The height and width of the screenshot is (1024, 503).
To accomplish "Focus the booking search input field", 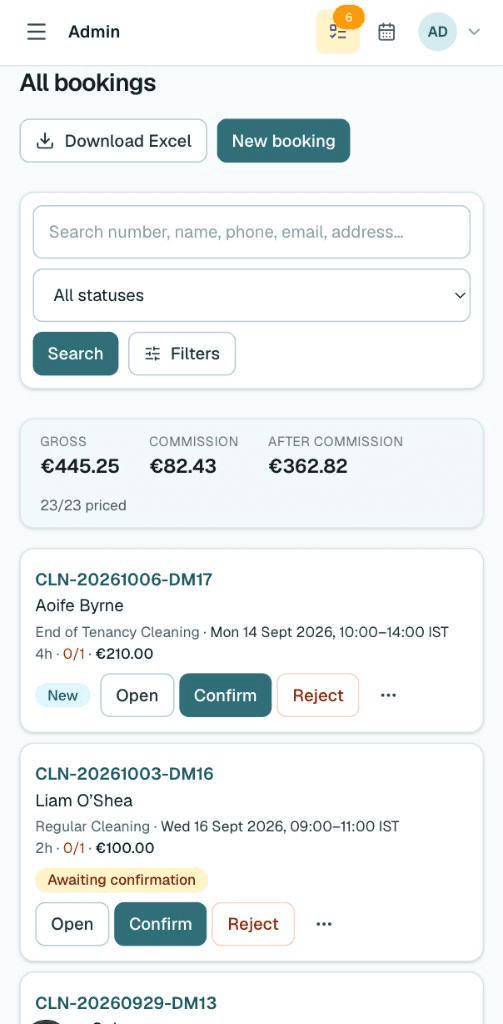I will pos(252,232).
